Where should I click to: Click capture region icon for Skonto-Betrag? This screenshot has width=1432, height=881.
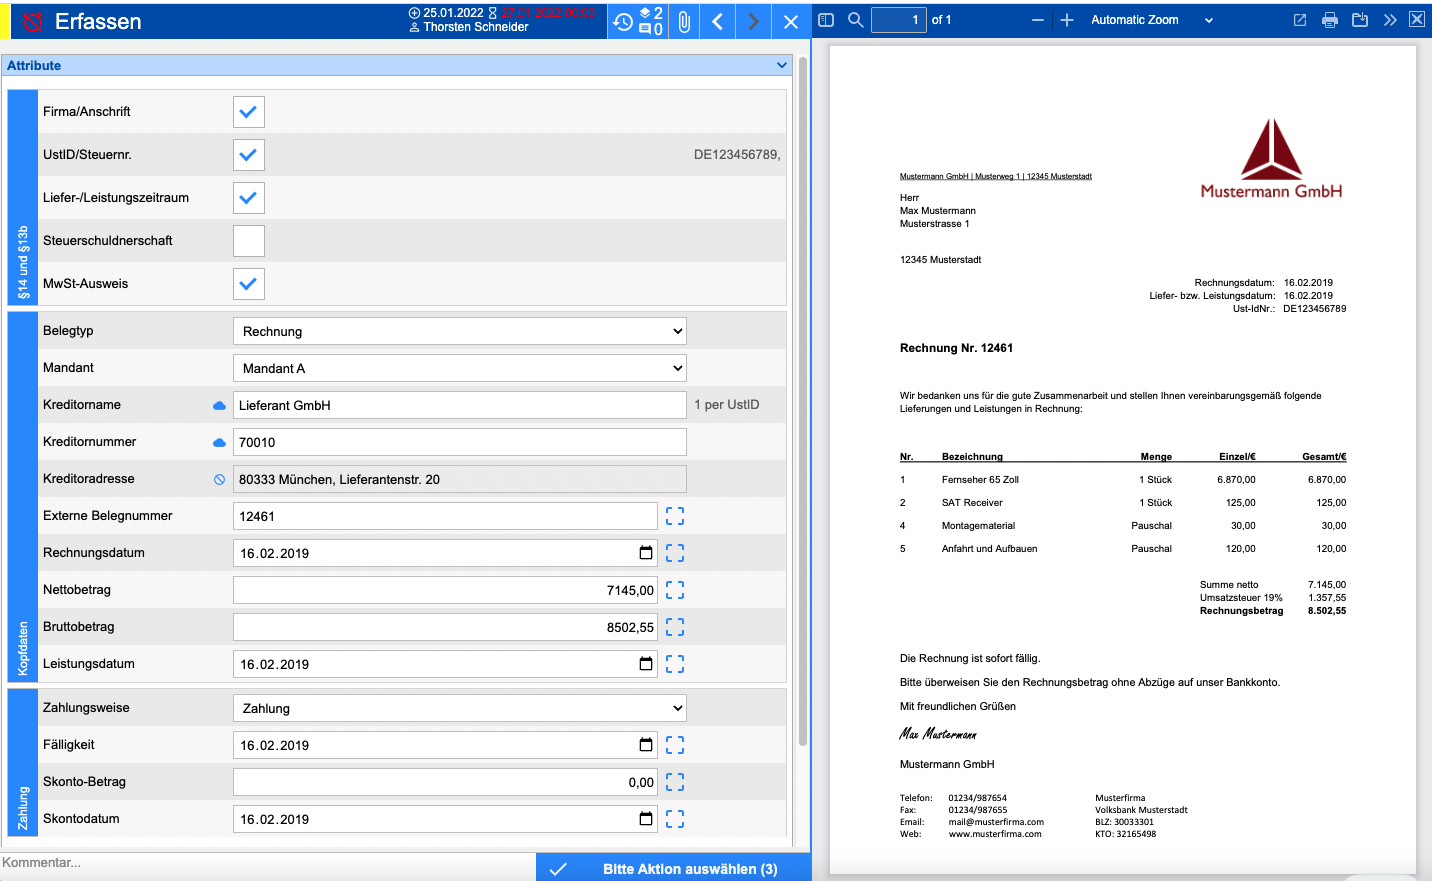click(675, 782)
